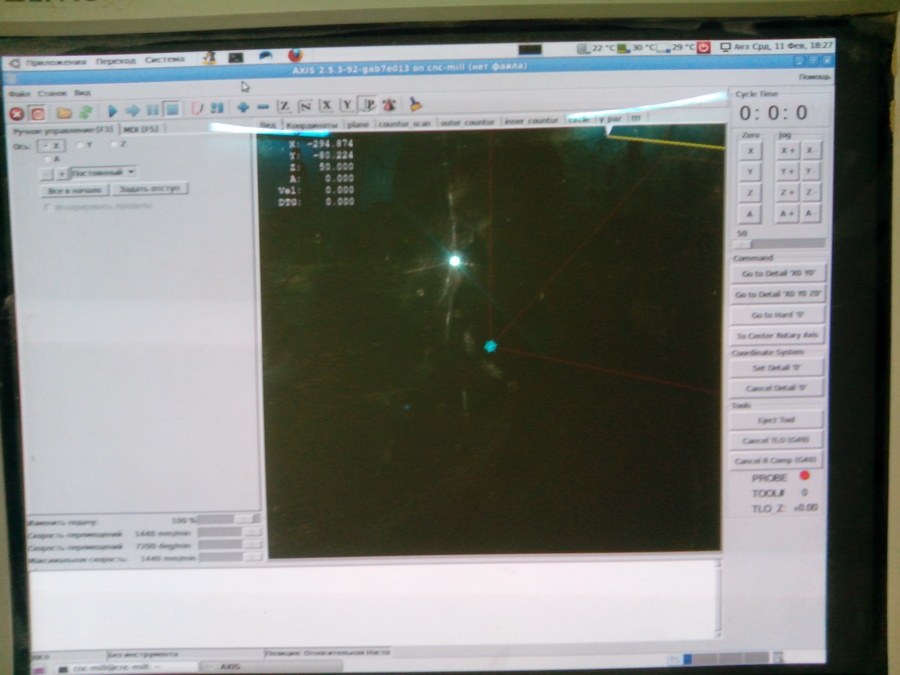Viewport: 900px width, 675px height.
Task: Click the Jog Y- button
Action: (809, 171)
